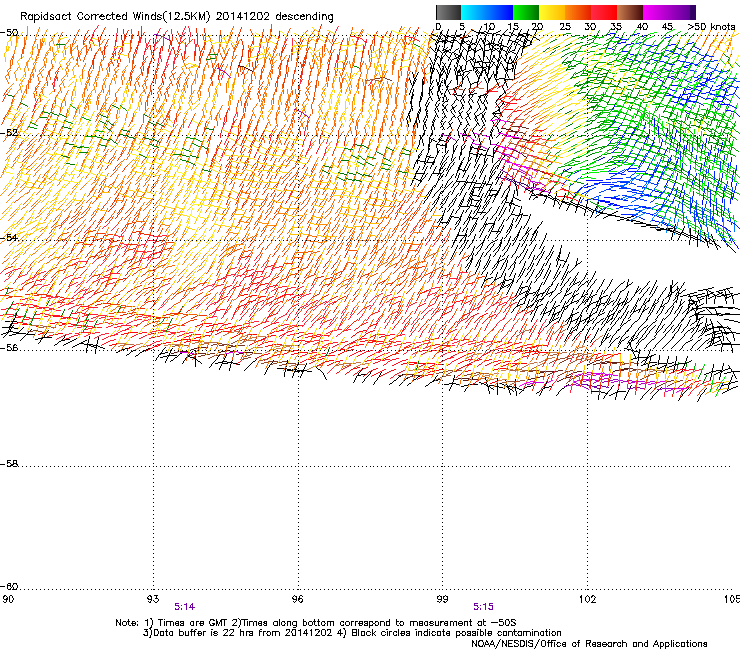740x650 pixels.
Task: Click the blue 10-15 knots legend swatch
Action: (500, 12)
